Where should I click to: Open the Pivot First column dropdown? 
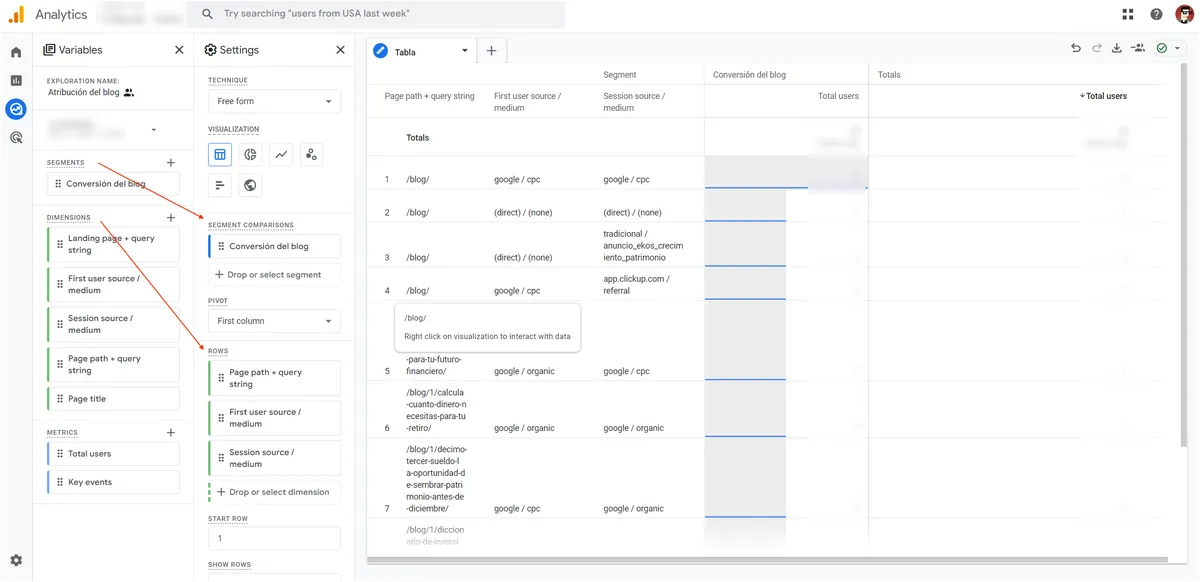click(x=274, y=321)
